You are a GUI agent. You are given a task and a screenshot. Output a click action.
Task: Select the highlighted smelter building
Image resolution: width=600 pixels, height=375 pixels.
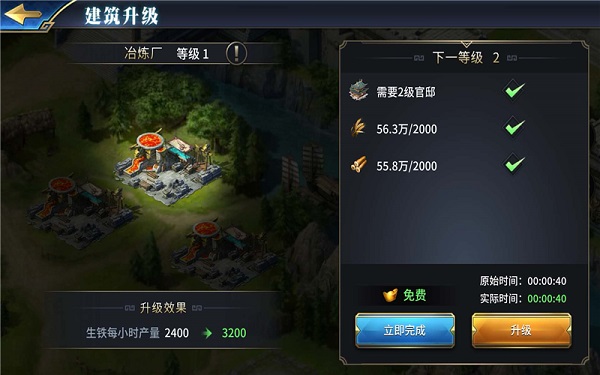point(168,166)
